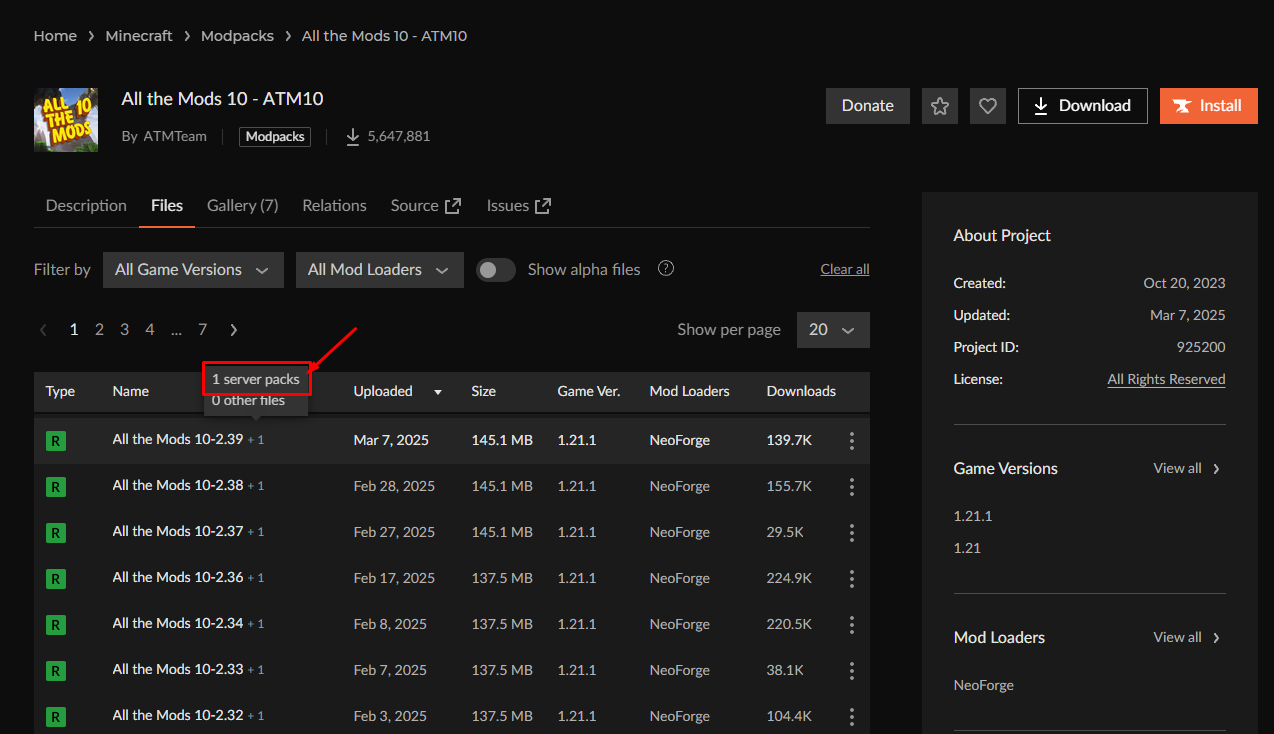1274x734 pixels.
Task: Click the orange Install button
Action: (x=1208, y=106)
